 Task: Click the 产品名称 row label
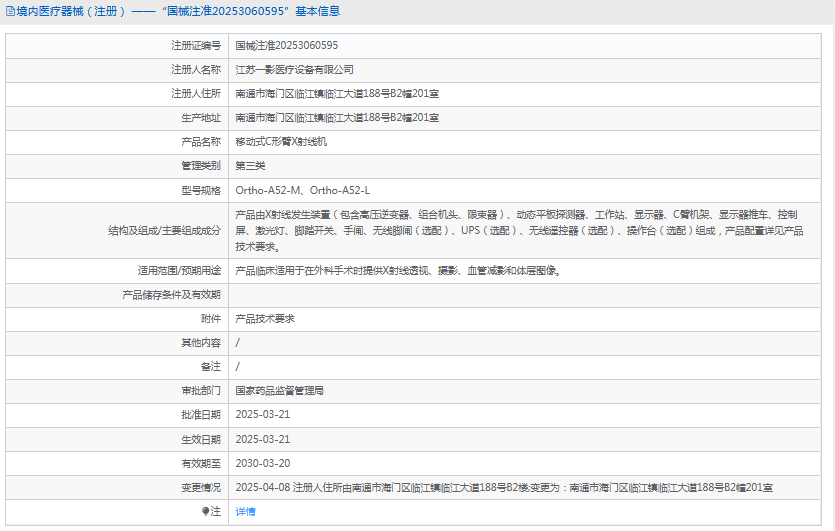[x=201, y=142]
